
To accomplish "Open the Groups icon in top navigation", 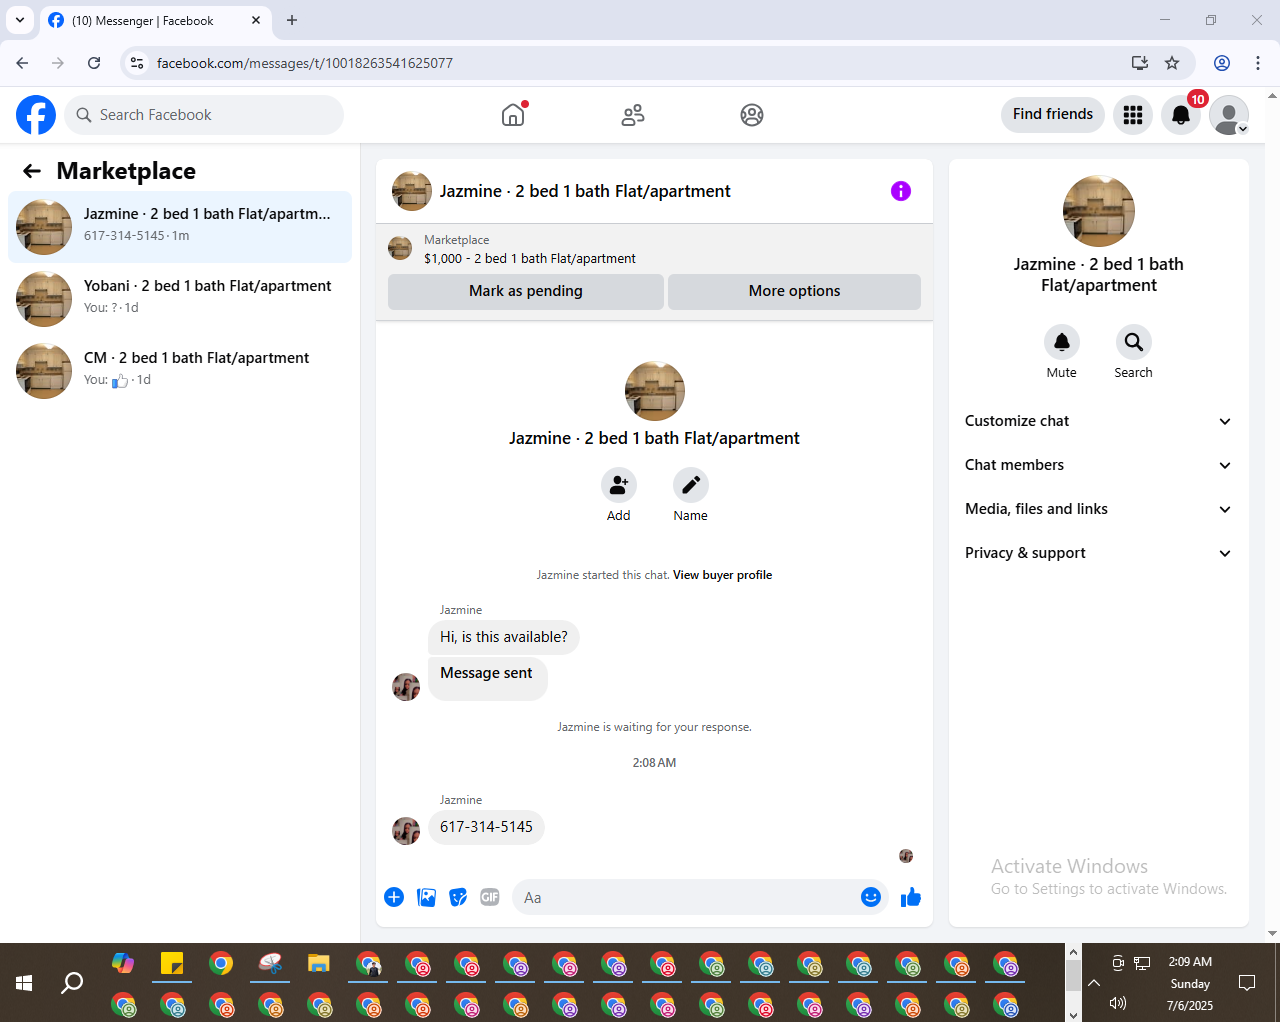I will pos(752,115).
